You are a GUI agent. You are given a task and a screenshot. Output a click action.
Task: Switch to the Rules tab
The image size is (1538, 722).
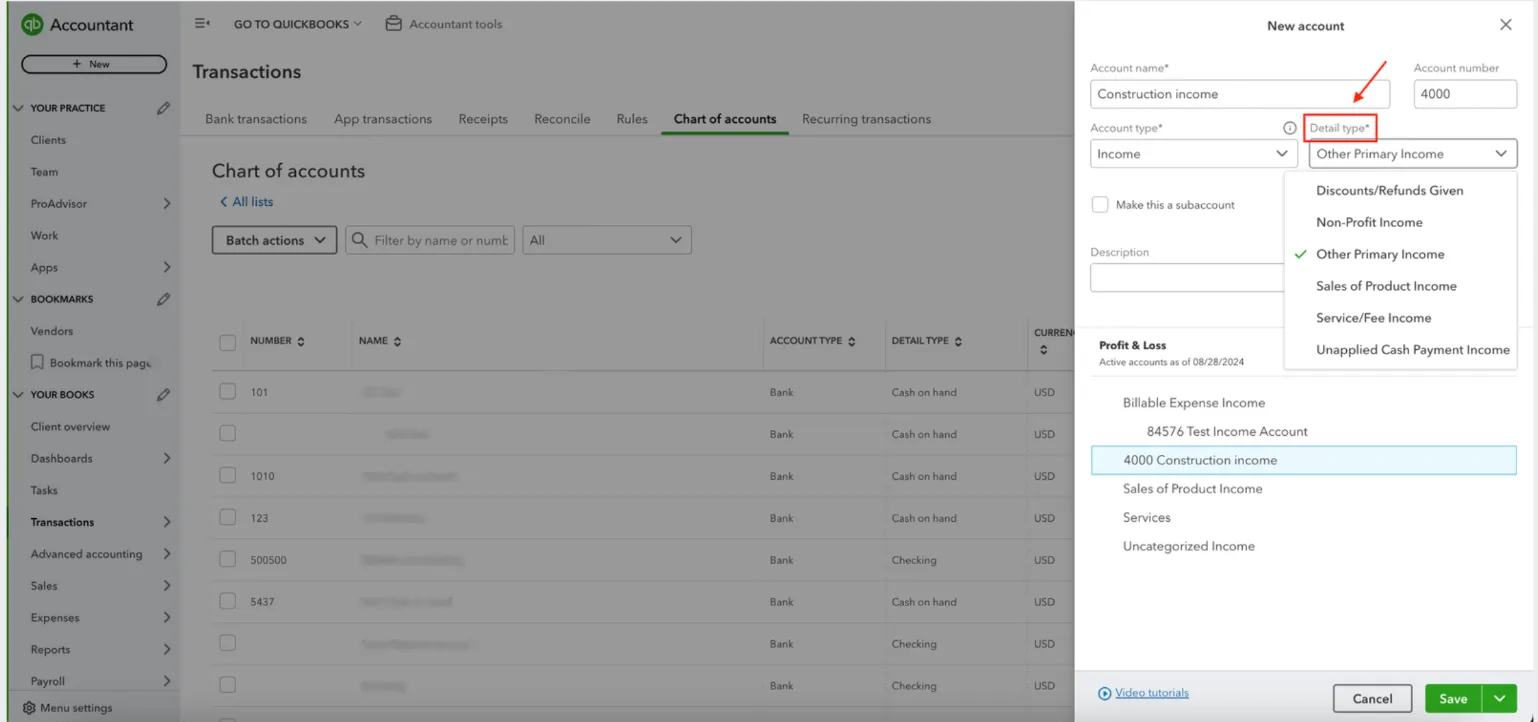632,119
